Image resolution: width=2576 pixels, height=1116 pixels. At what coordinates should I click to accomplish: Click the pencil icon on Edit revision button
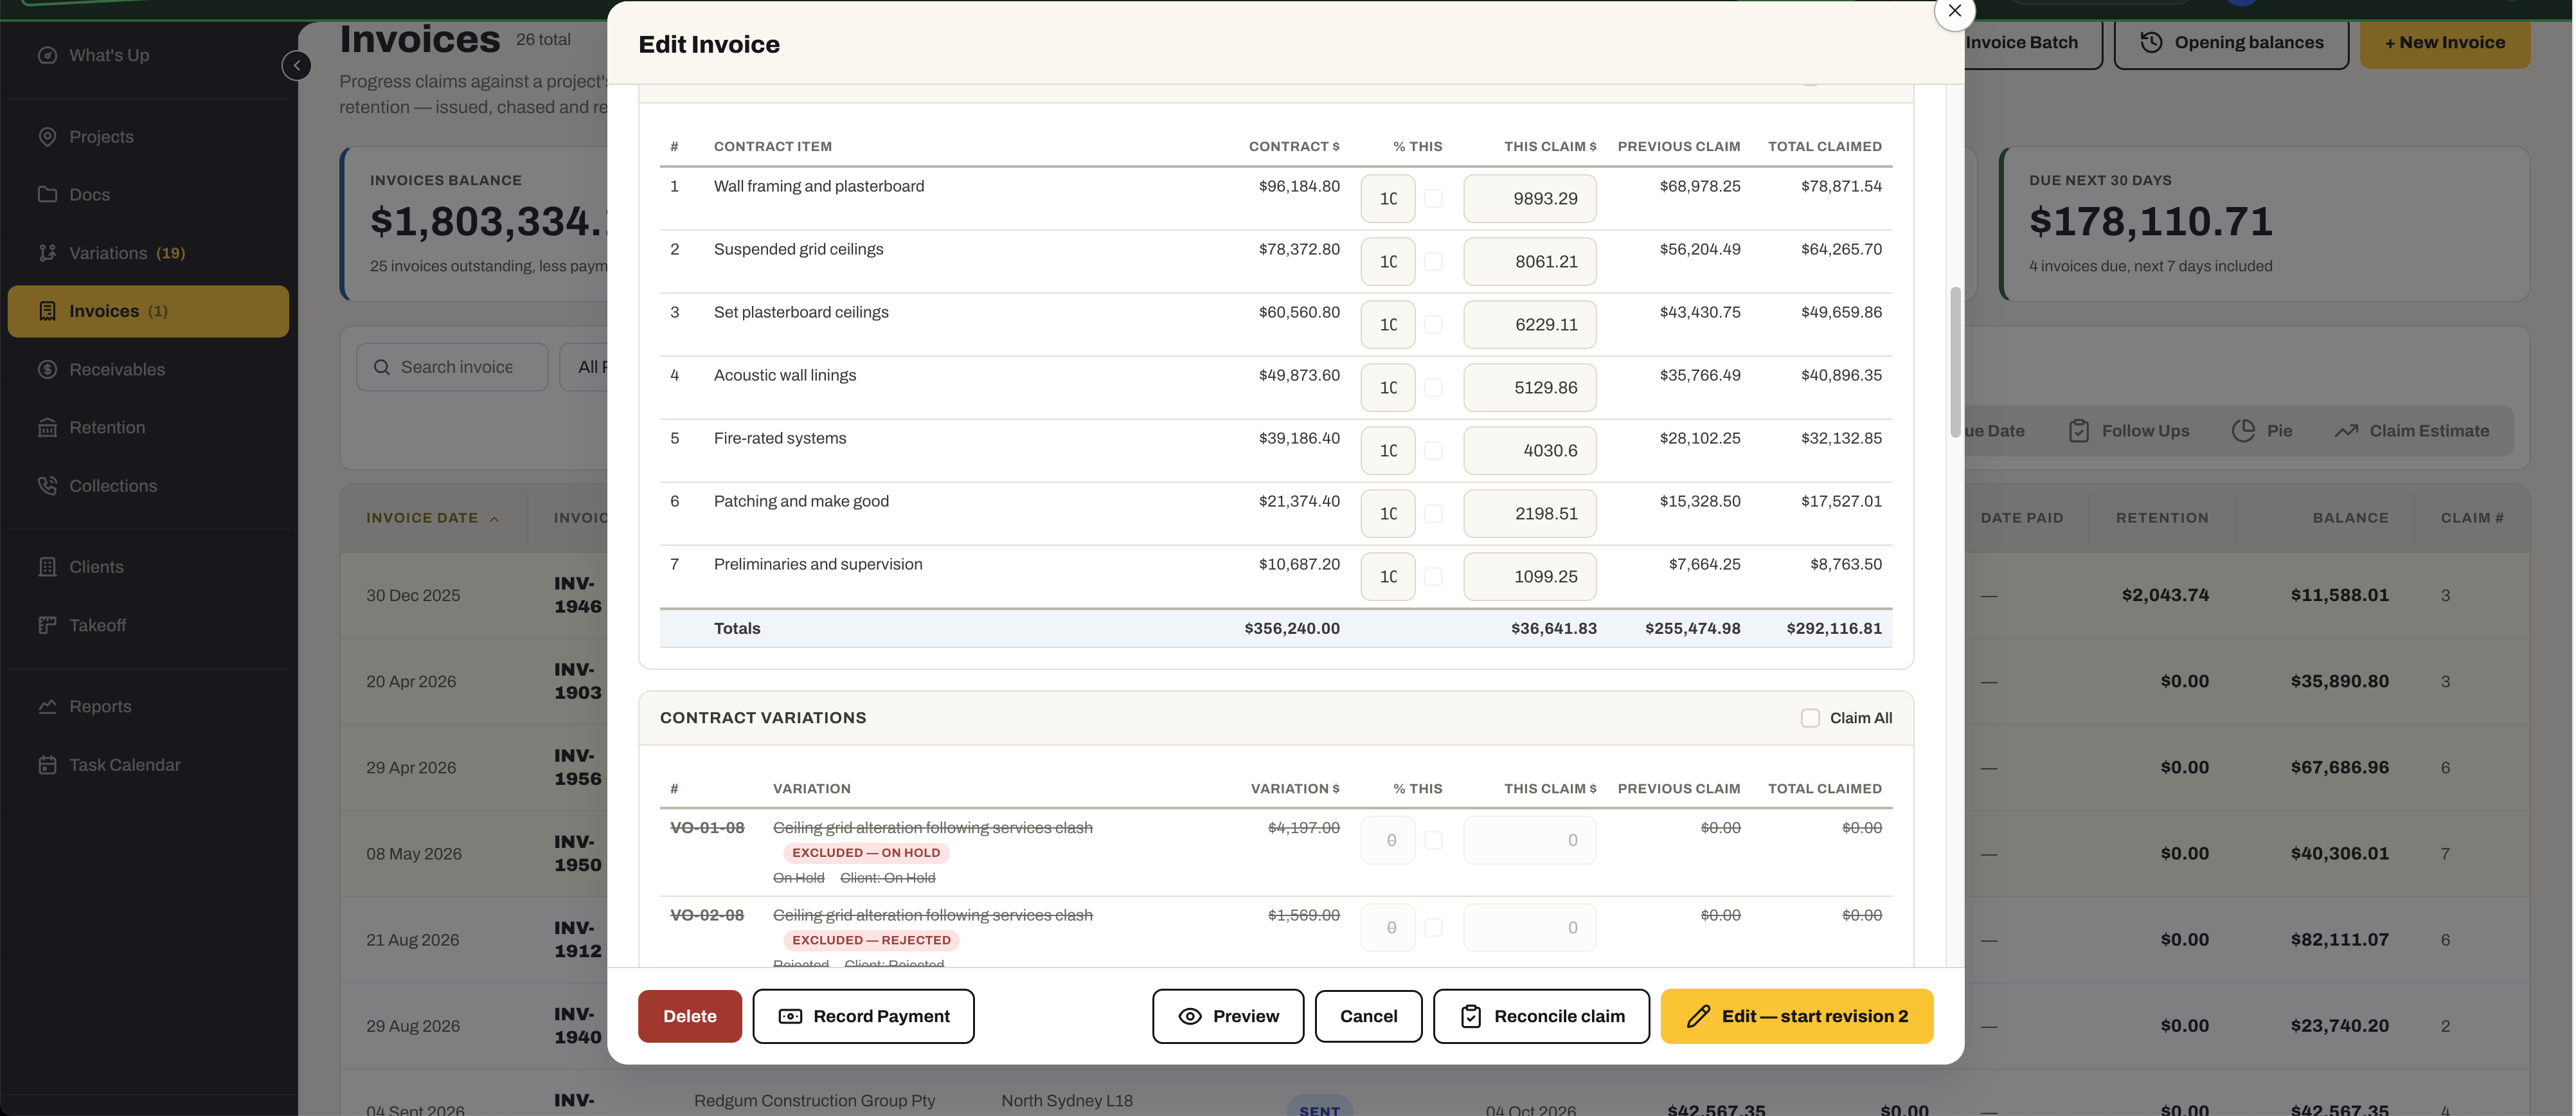(1698, 1016)
